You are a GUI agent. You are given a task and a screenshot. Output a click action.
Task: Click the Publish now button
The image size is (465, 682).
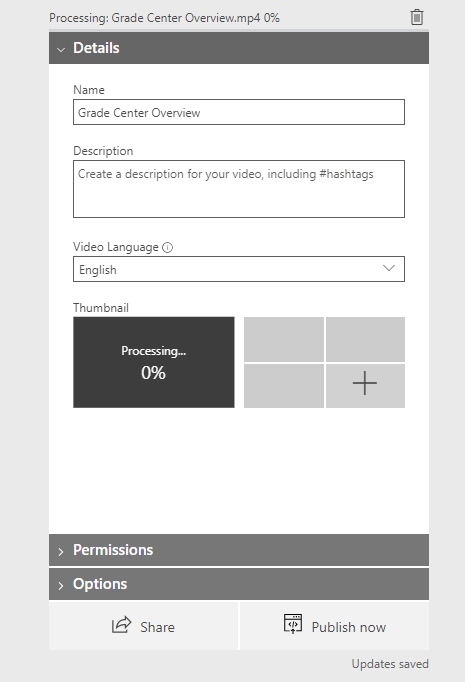[x=335, y=626]
